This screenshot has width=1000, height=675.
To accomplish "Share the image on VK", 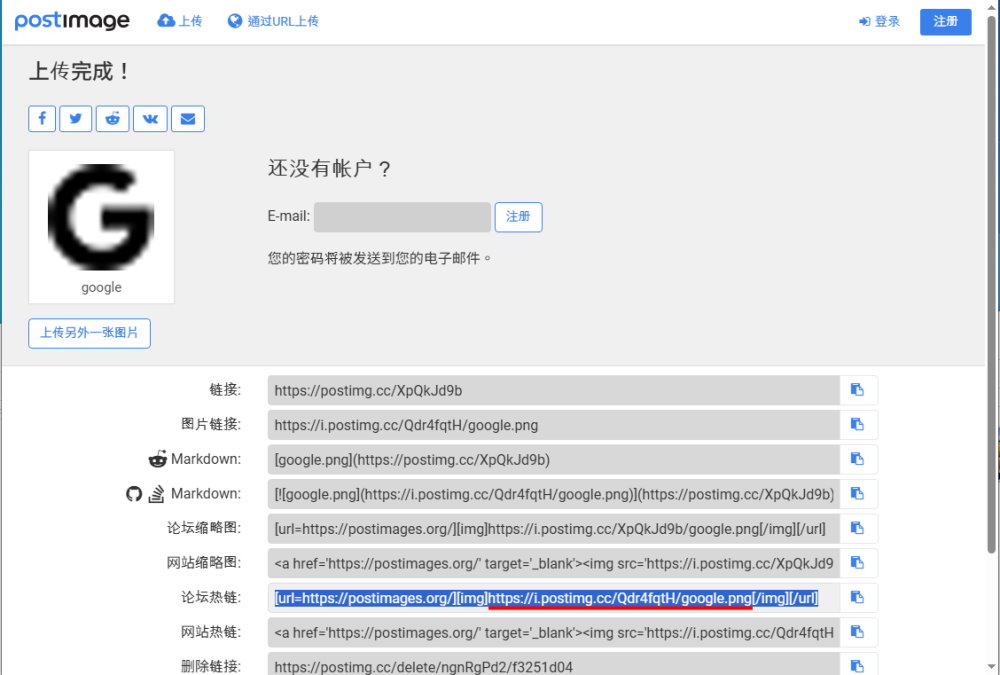I will [151, 119].
